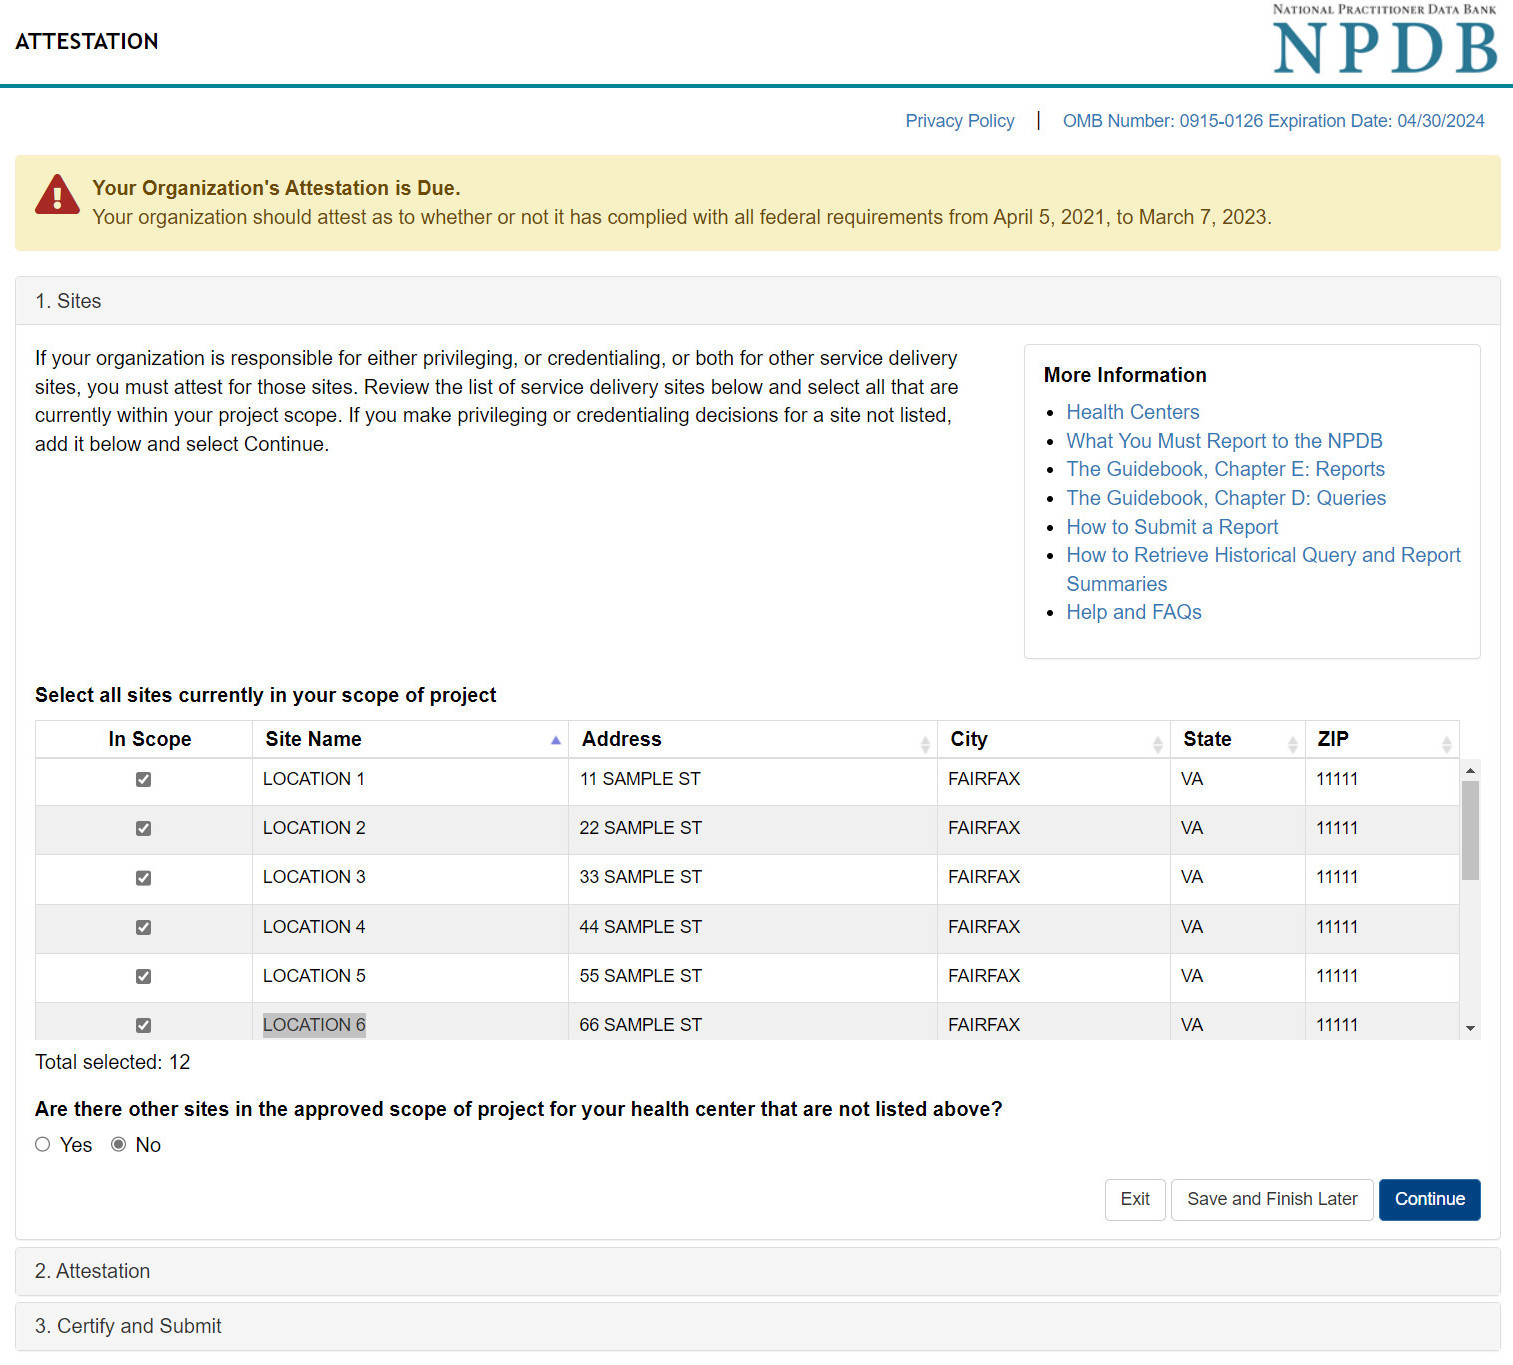Open How to Submit a Report link

point(1172,527)
